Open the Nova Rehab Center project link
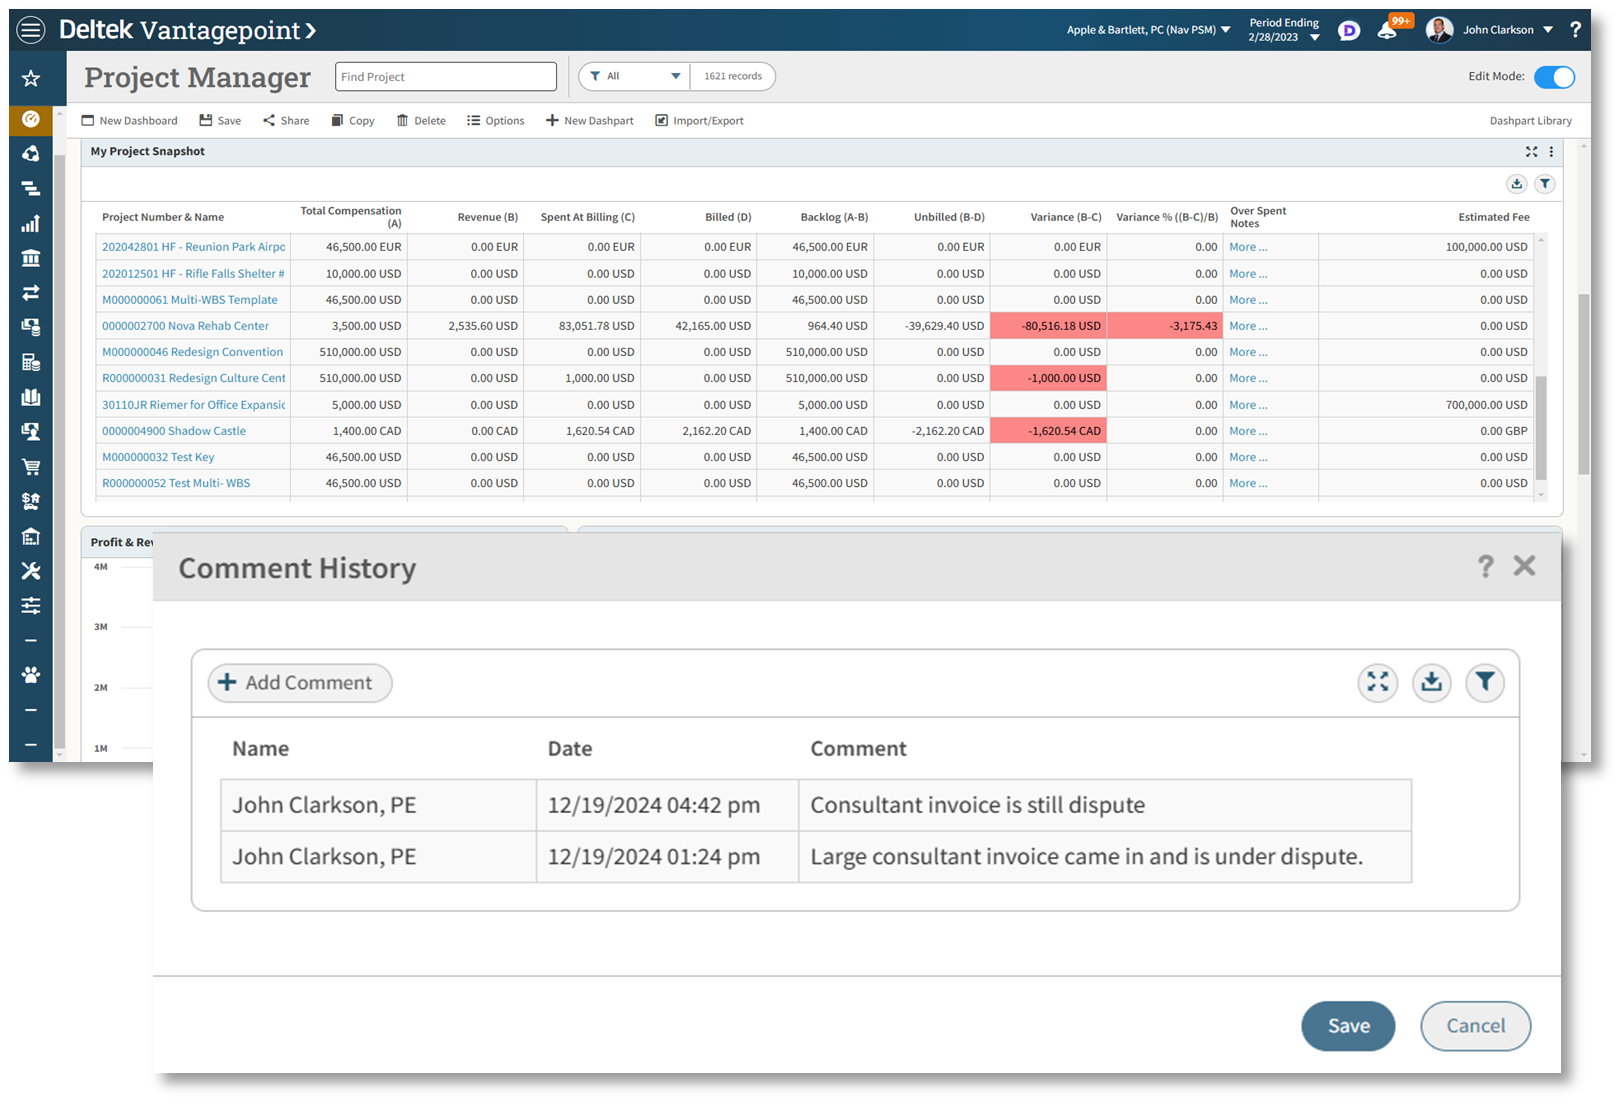The height and width of the screenshot is (1102, 1620). tap(185, 326)
